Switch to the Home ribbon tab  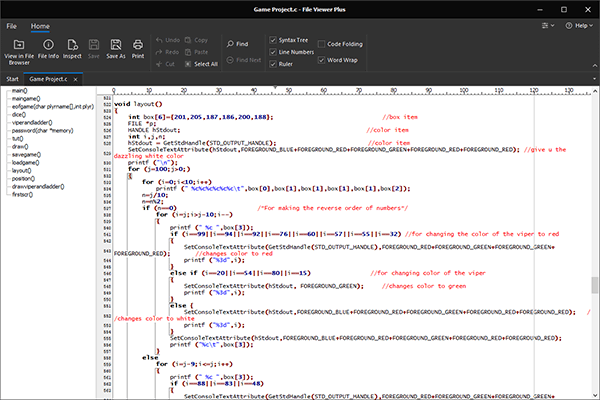pyautogui.click(x=40, y=26)
